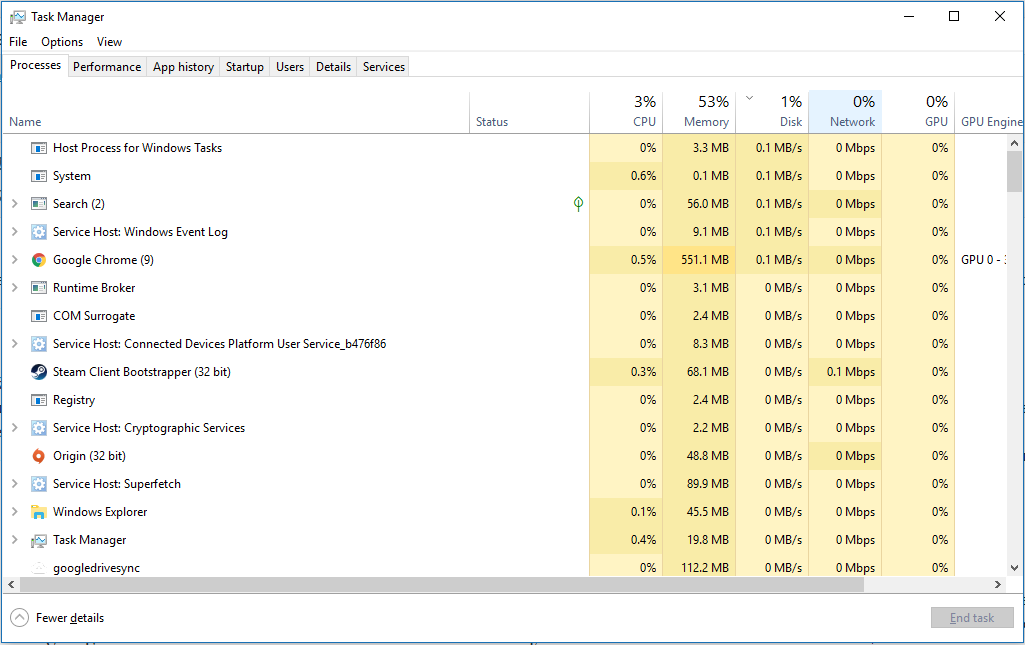This screenshot has height=645, width=1025.
Task: Click the Fewer details link
Action: [70, 618]
